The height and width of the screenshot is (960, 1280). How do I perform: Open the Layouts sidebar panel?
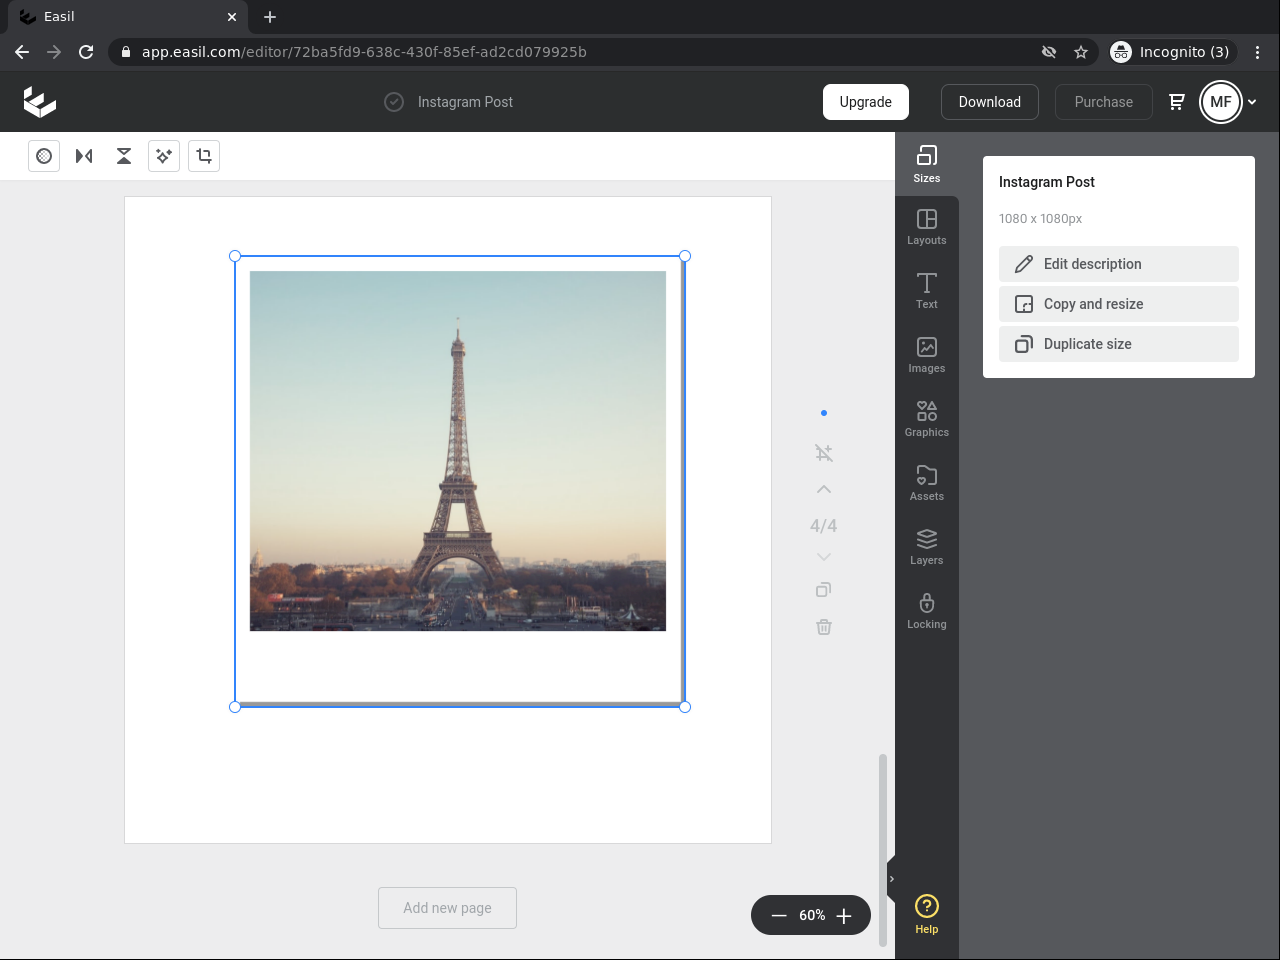coord(927,227)
